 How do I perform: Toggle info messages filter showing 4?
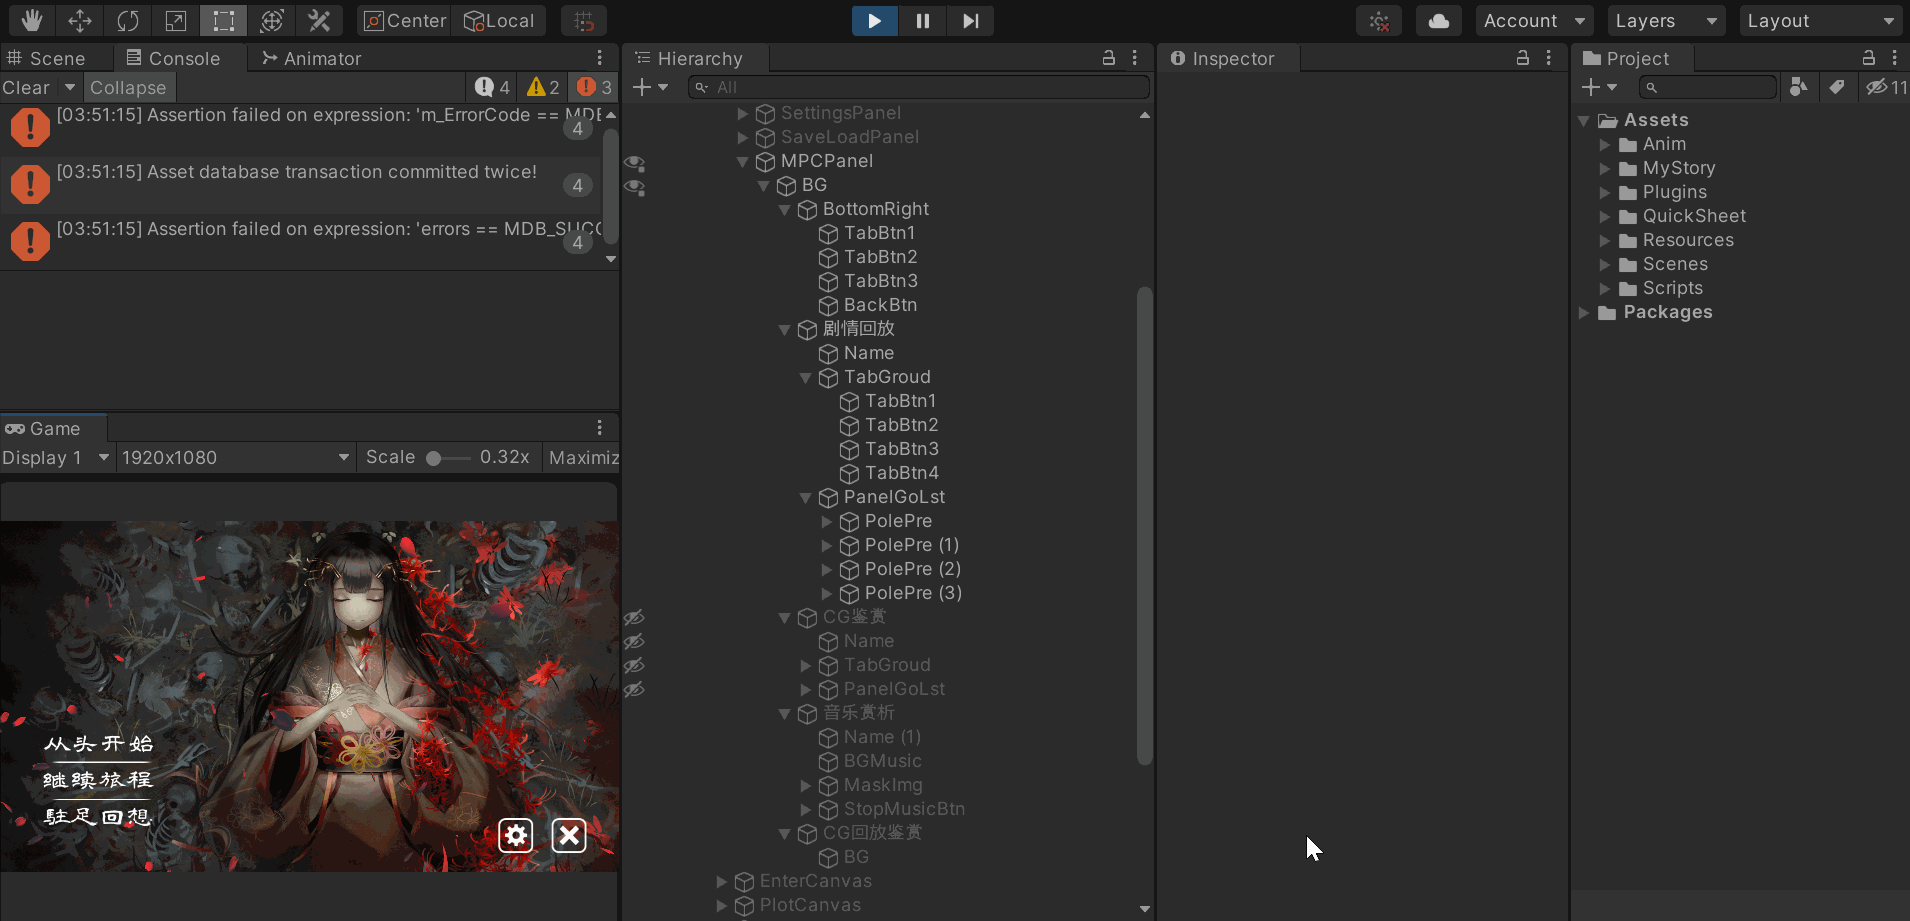click(492, 87)
